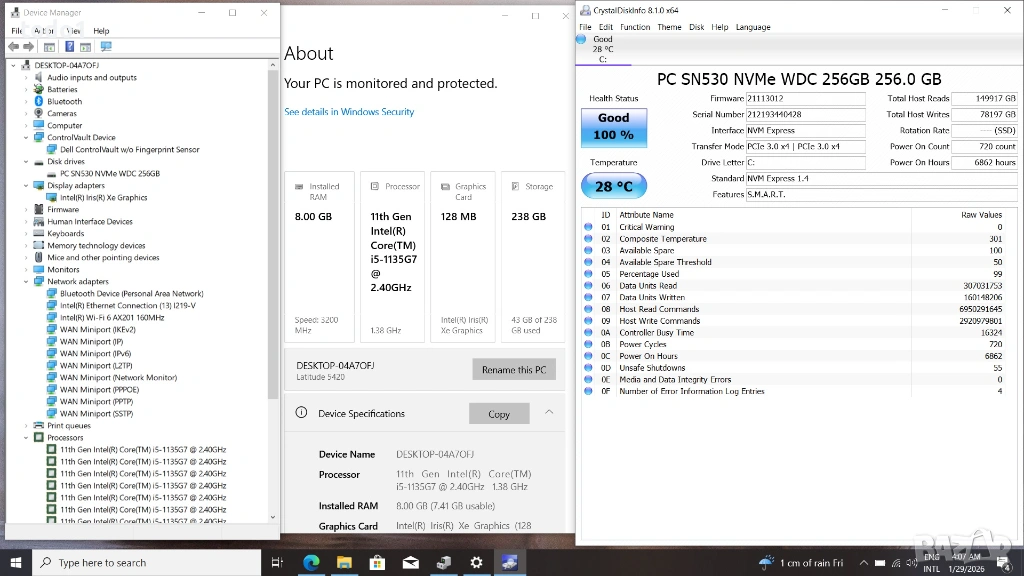
Task: Select PC SN530 NVMe WDC 256GB disk drive
Action: [x=109, y=174]
